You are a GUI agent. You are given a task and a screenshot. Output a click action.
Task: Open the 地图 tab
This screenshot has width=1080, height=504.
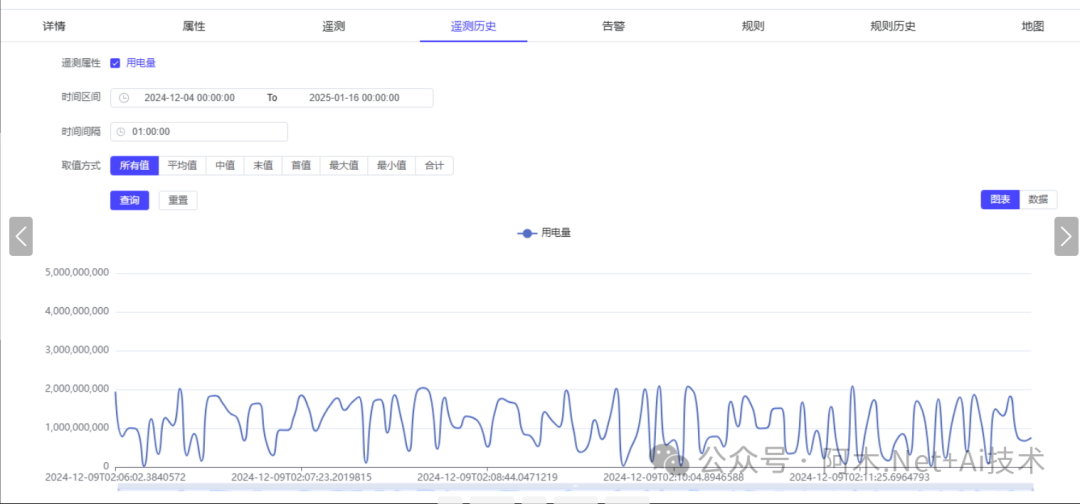[x=1032, y=27]
